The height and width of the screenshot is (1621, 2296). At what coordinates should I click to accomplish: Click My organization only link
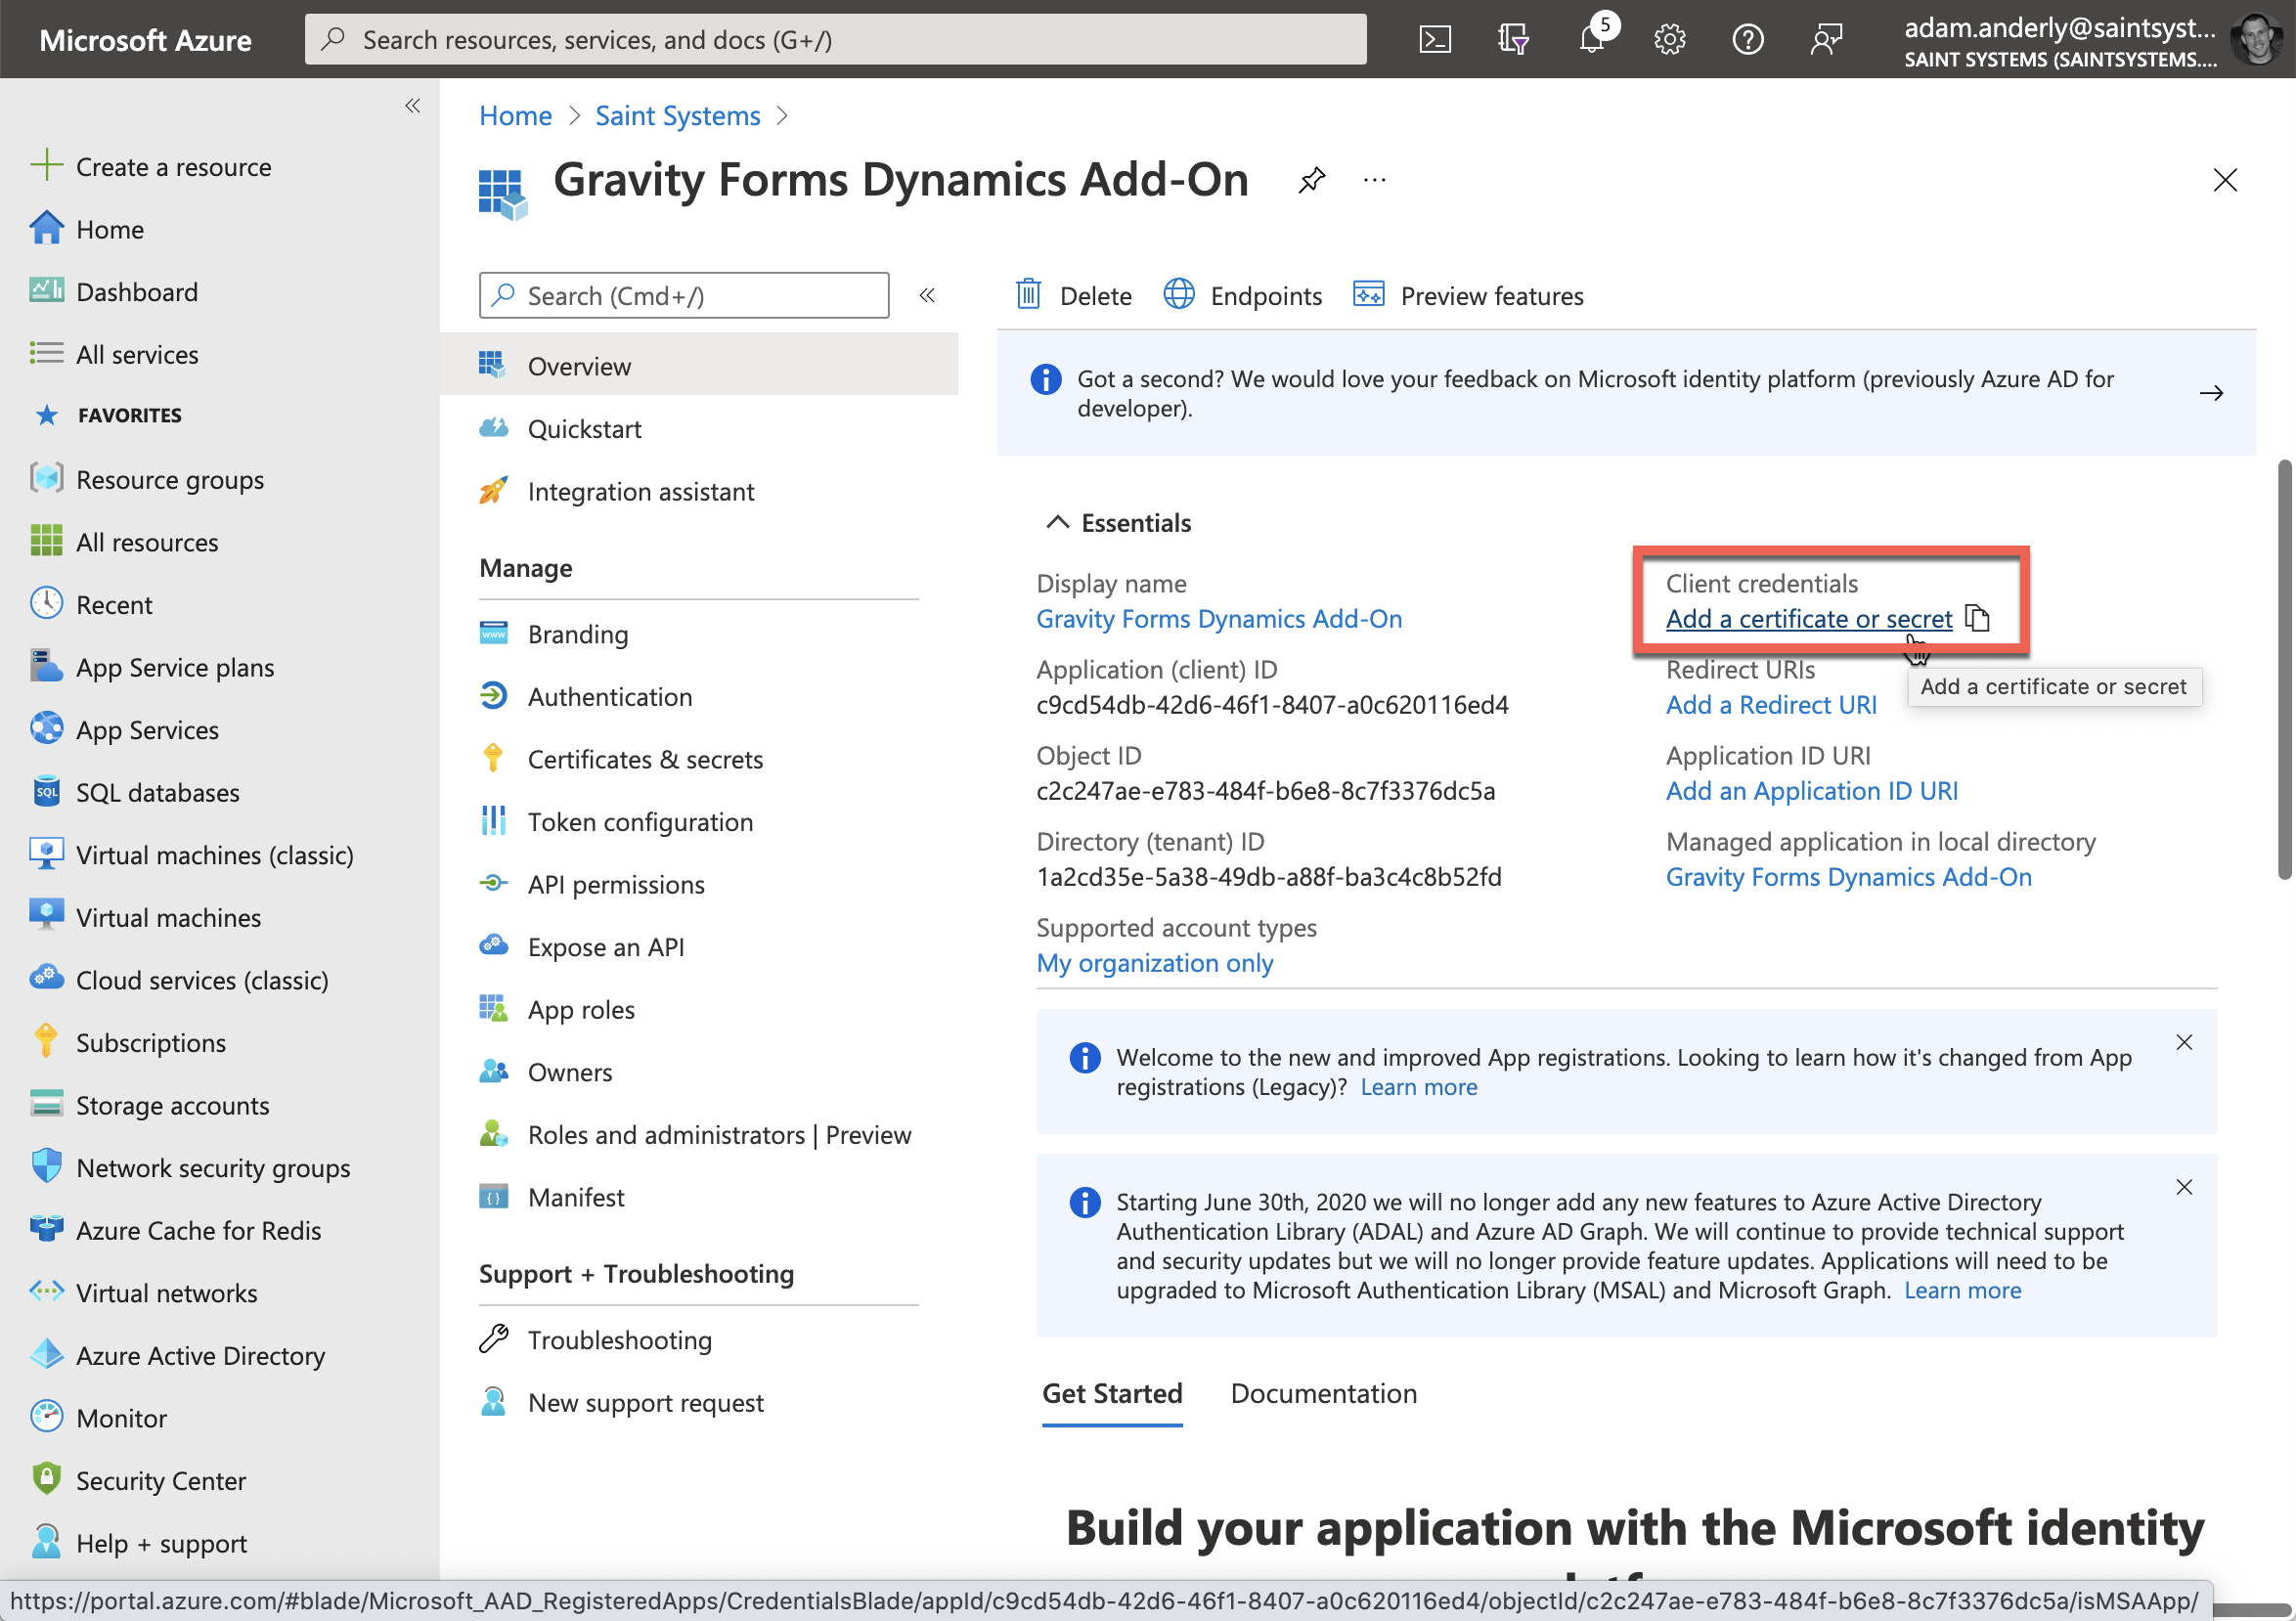pyautogui.click(x=1155, y=963)
